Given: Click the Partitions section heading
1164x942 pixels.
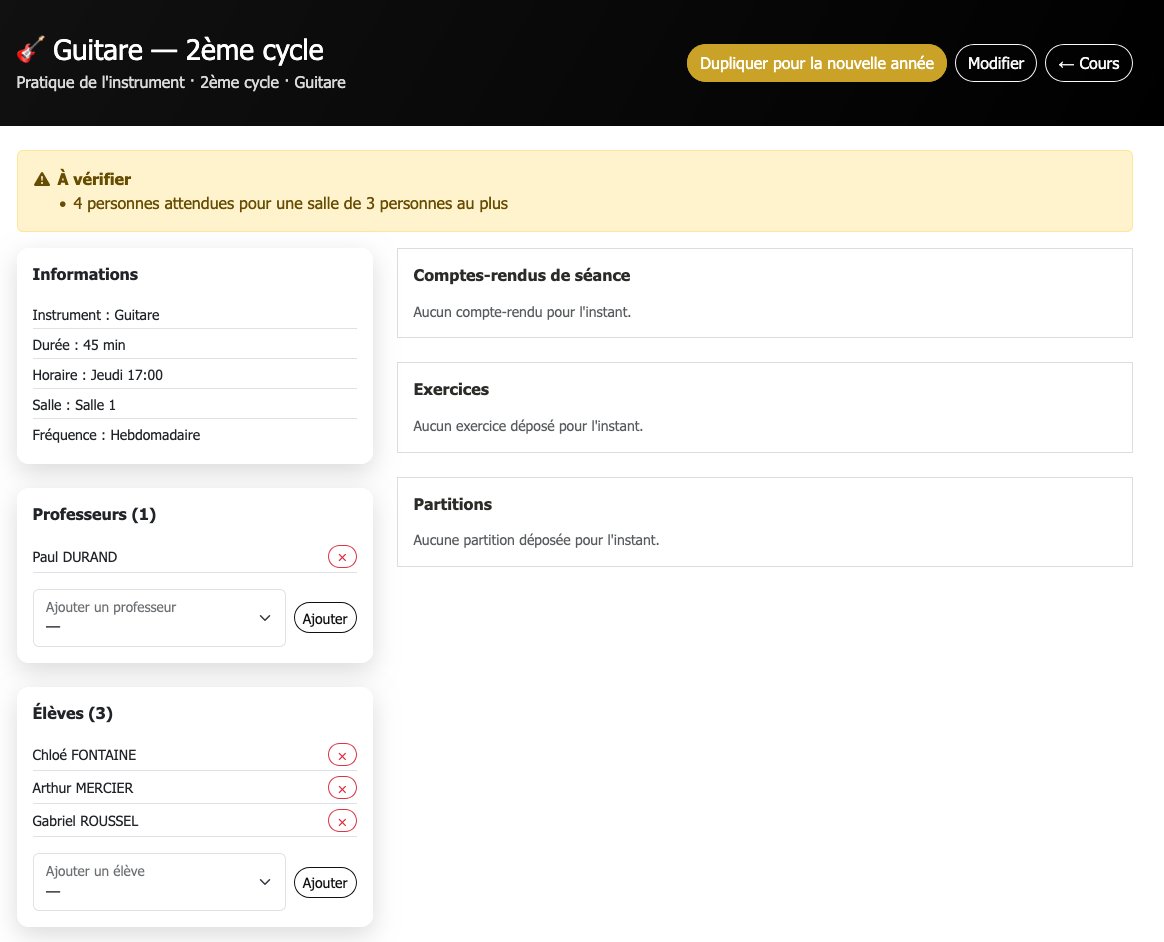Looking at the screenshot, I should [x=453, y=504].
